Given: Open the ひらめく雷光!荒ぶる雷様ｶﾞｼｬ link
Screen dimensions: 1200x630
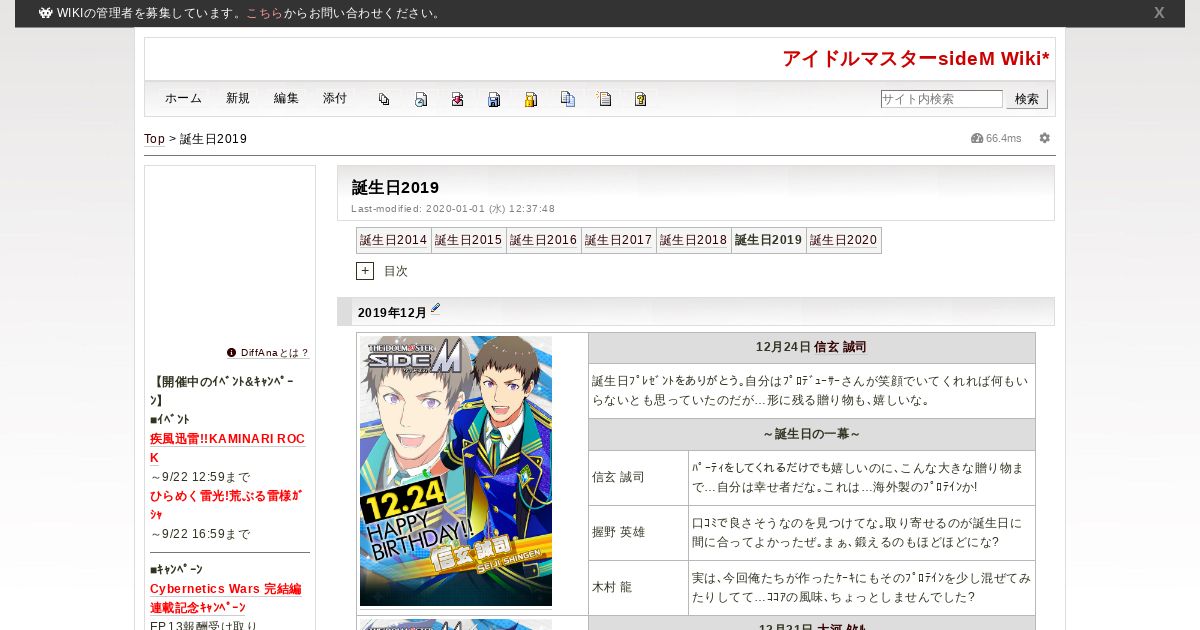Looking at the screenshot, I should (226, 505).
